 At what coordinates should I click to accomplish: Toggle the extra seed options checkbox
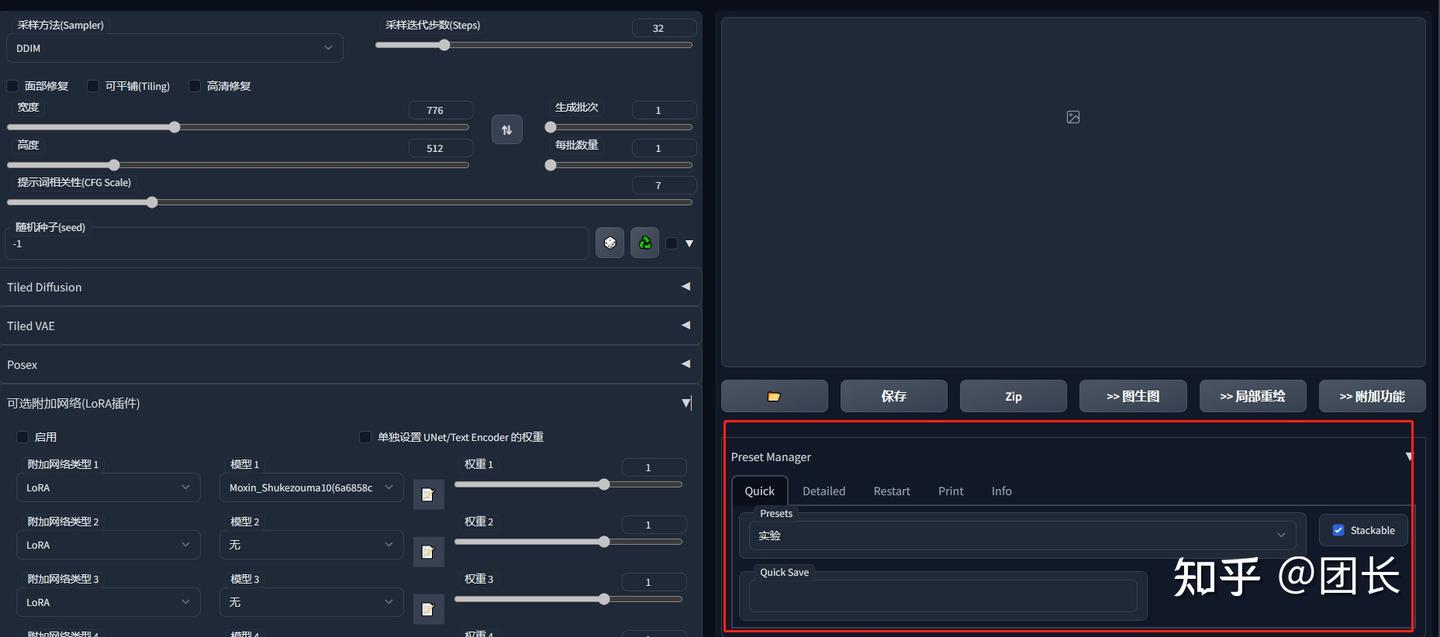tap(671, 243)
